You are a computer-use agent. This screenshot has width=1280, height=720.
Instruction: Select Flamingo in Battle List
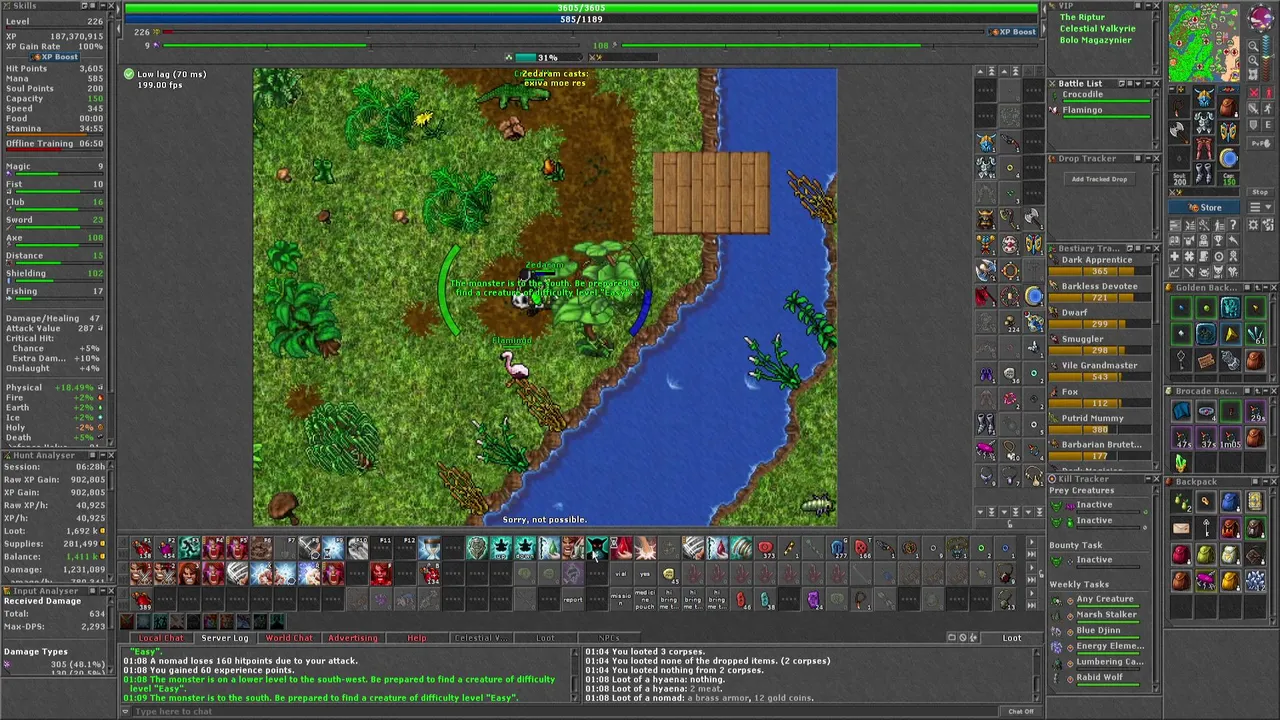1100,113
